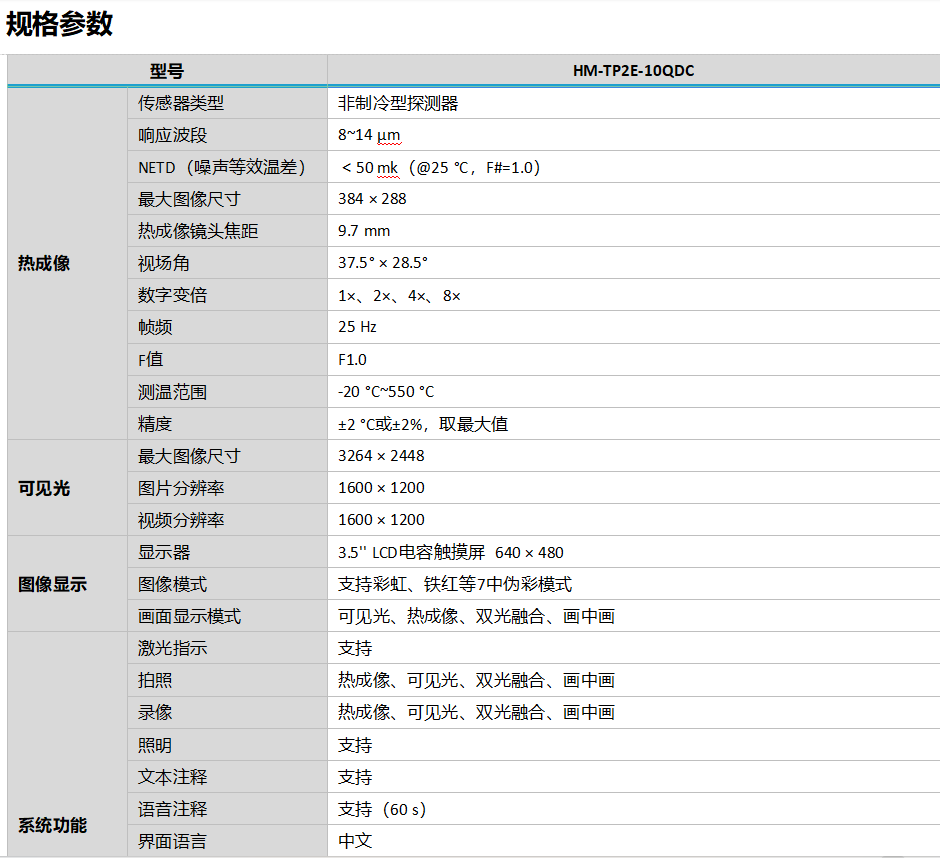Click the F值 label

150,360
